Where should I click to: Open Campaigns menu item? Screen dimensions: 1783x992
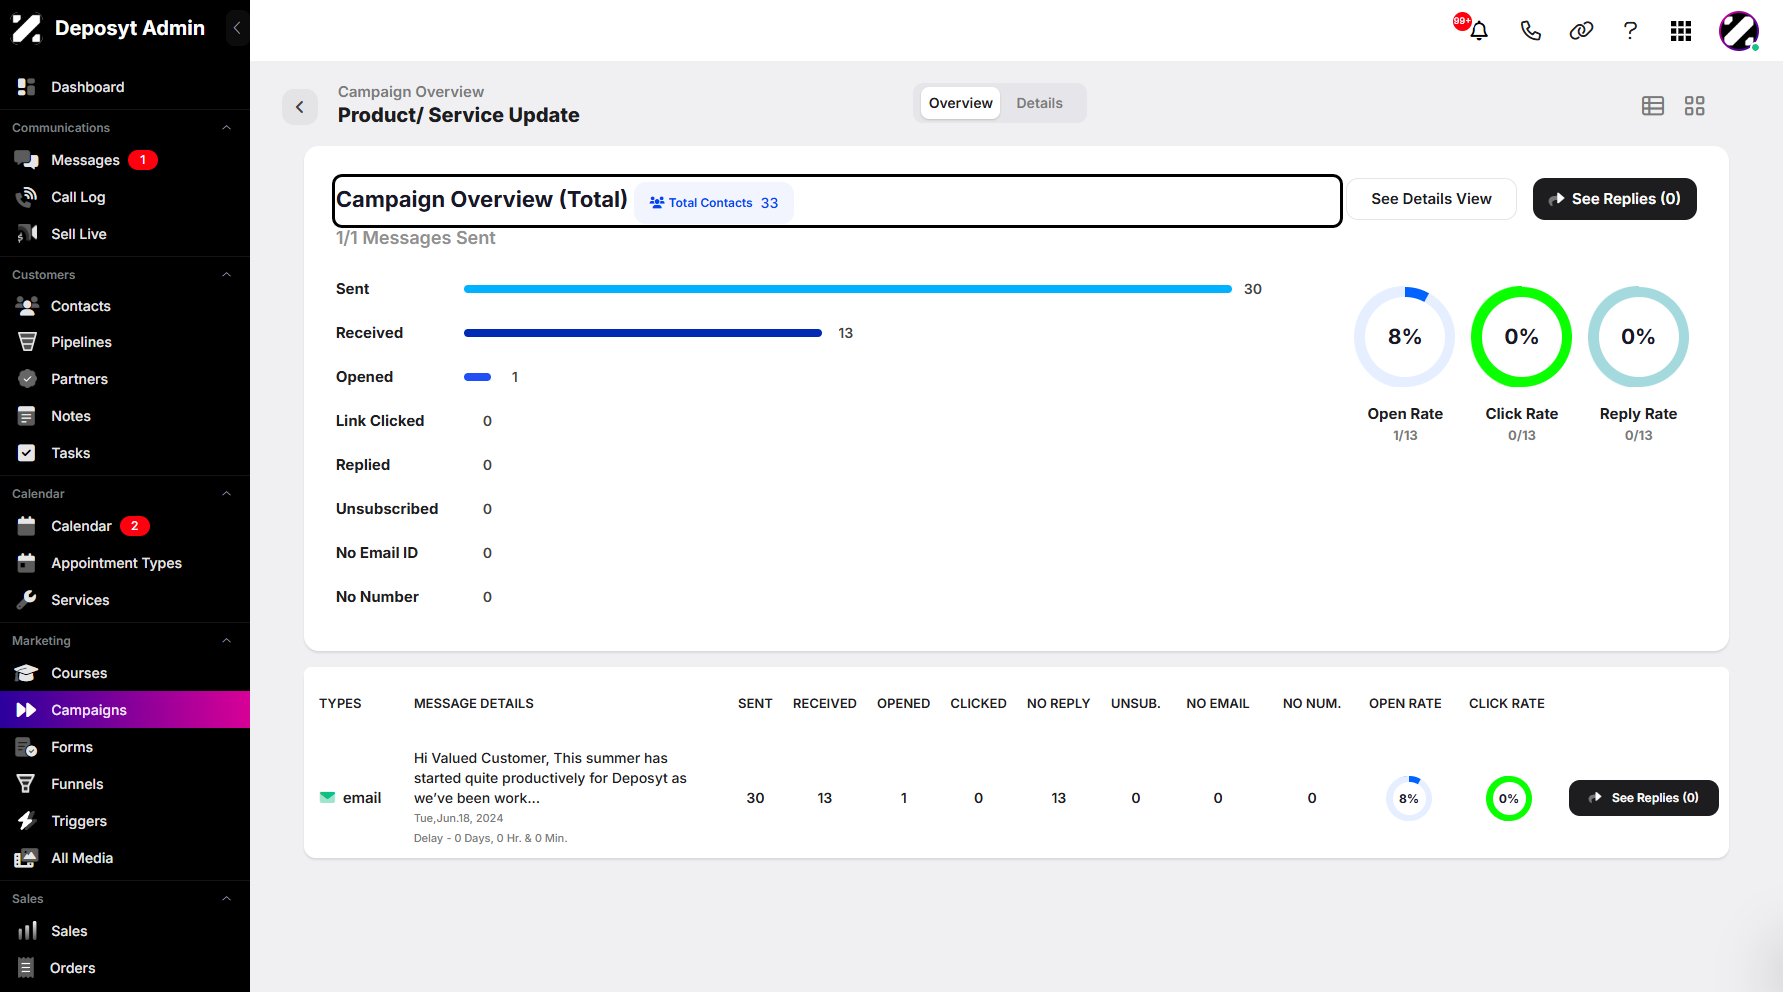tap(125, 710)
